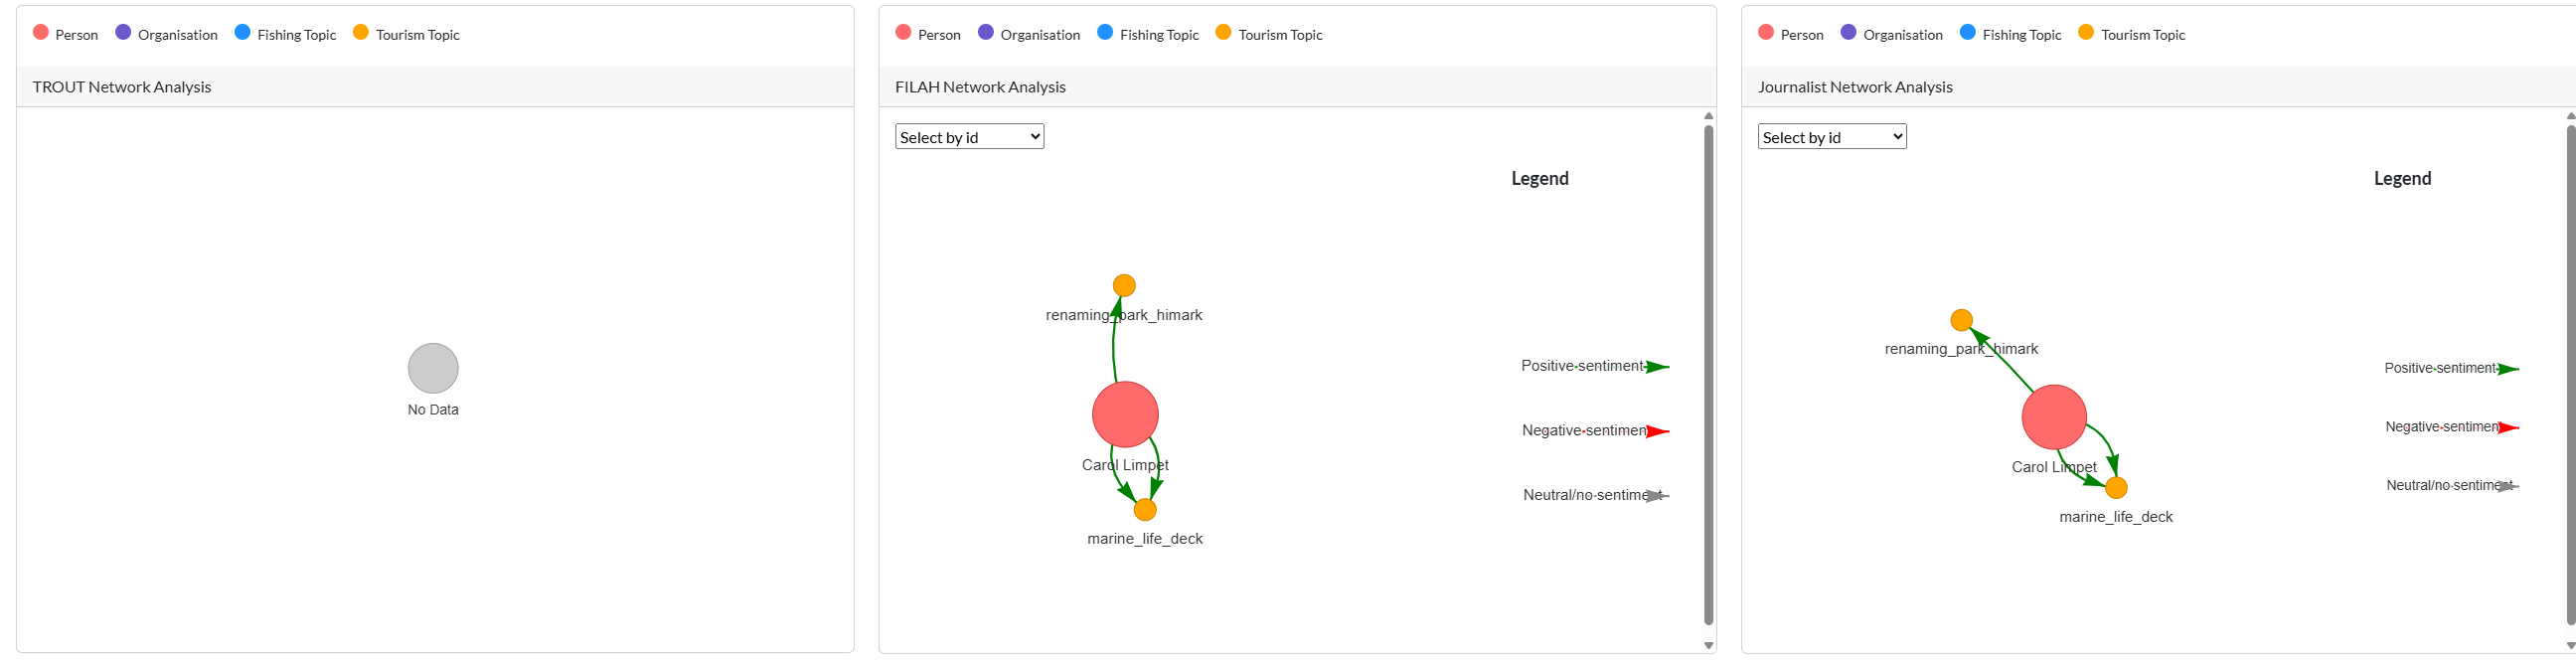Screen dimensions: 2576x660
Task: Toggle Person legend in TROUT panel
Action: point(66,34)
